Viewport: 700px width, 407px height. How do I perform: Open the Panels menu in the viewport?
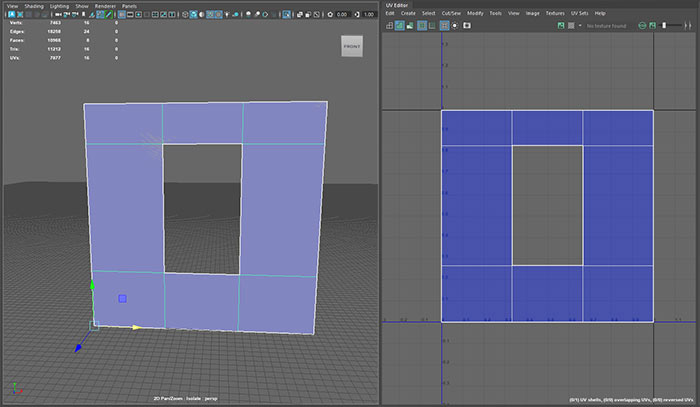pyautogui.click(x=129, y=5)
